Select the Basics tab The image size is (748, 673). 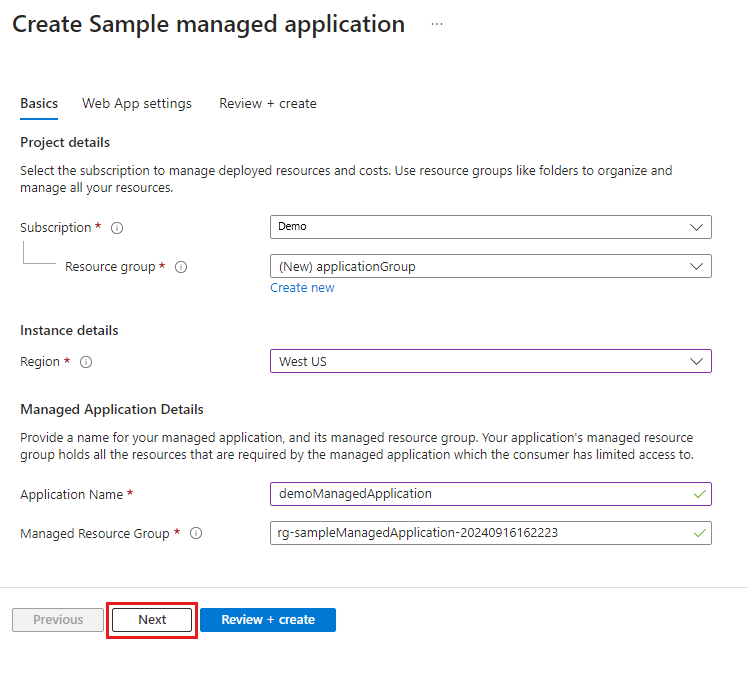39,103
